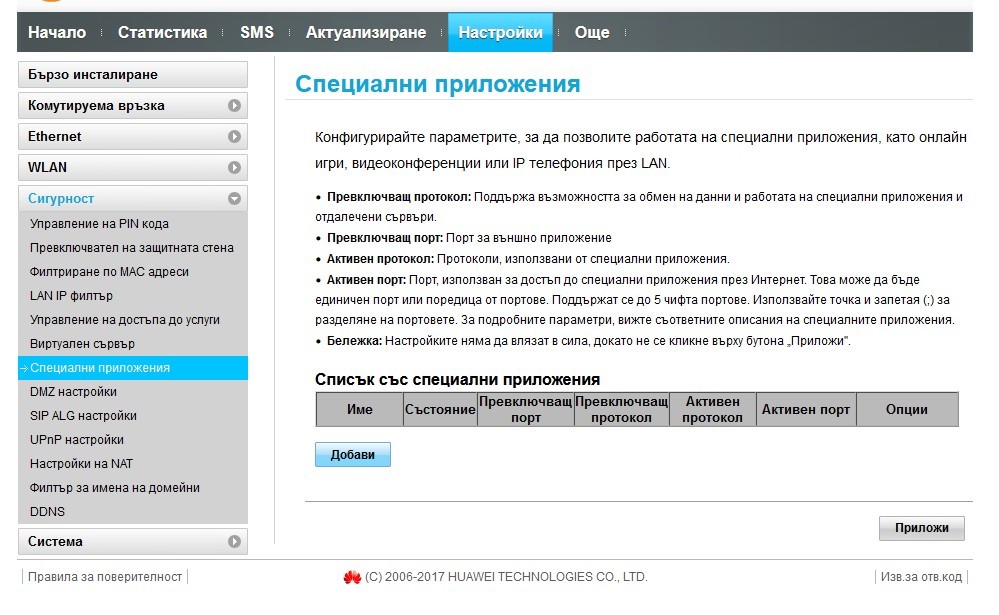Image resolution: width=999 pixels, height=615 pixels.
Task: Click the Име column header
Action: [x=360, y=410]
